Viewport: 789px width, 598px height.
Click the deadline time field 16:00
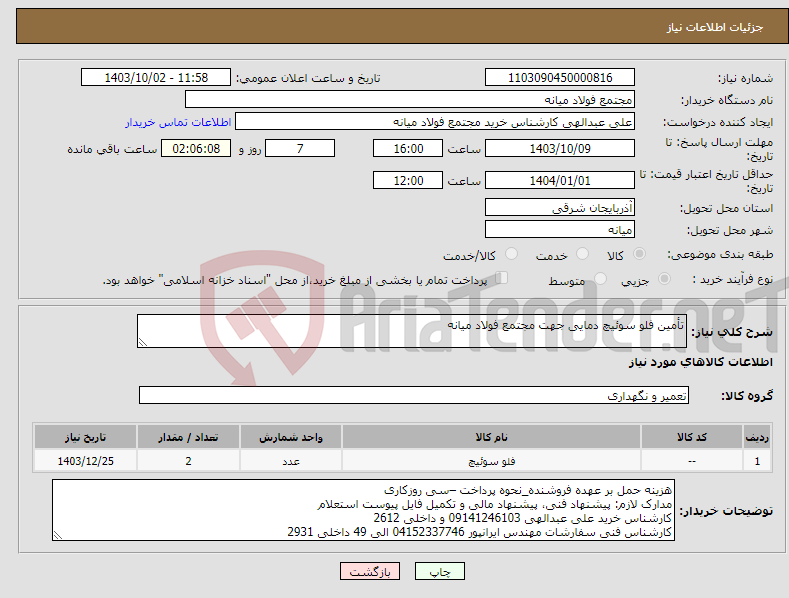(408, 148)
